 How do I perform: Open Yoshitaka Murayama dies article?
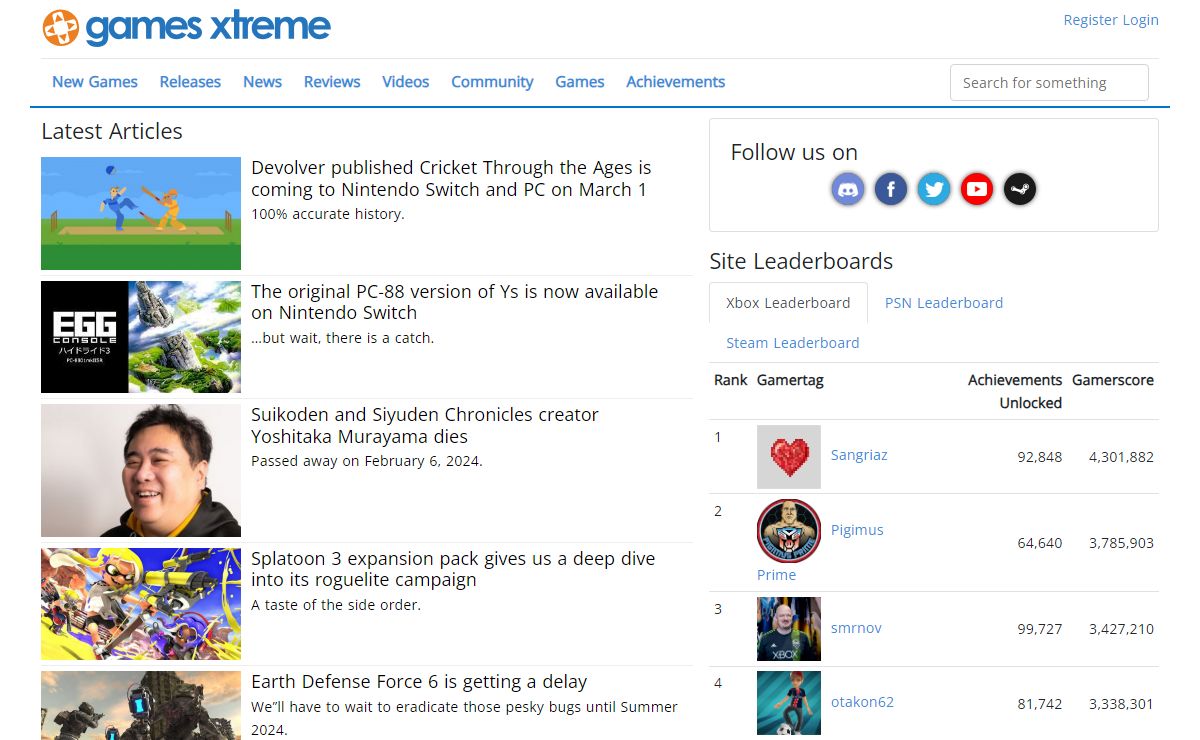point(425,426)
